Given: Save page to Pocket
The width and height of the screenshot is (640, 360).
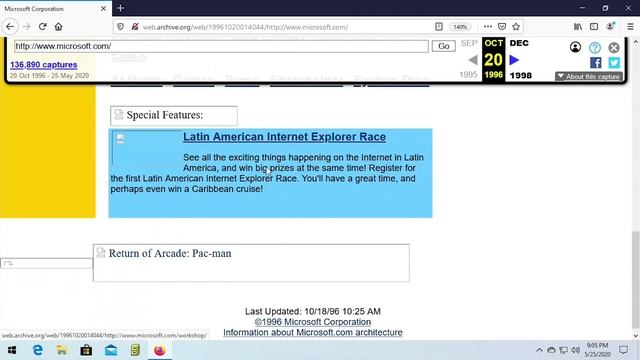Looking at the screenshot, I should point(502,27).
